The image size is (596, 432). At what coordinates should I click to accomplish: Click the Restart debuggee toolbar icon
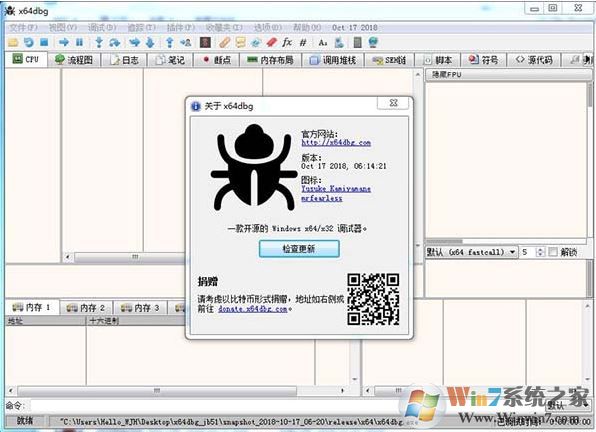tap(29, 43)
